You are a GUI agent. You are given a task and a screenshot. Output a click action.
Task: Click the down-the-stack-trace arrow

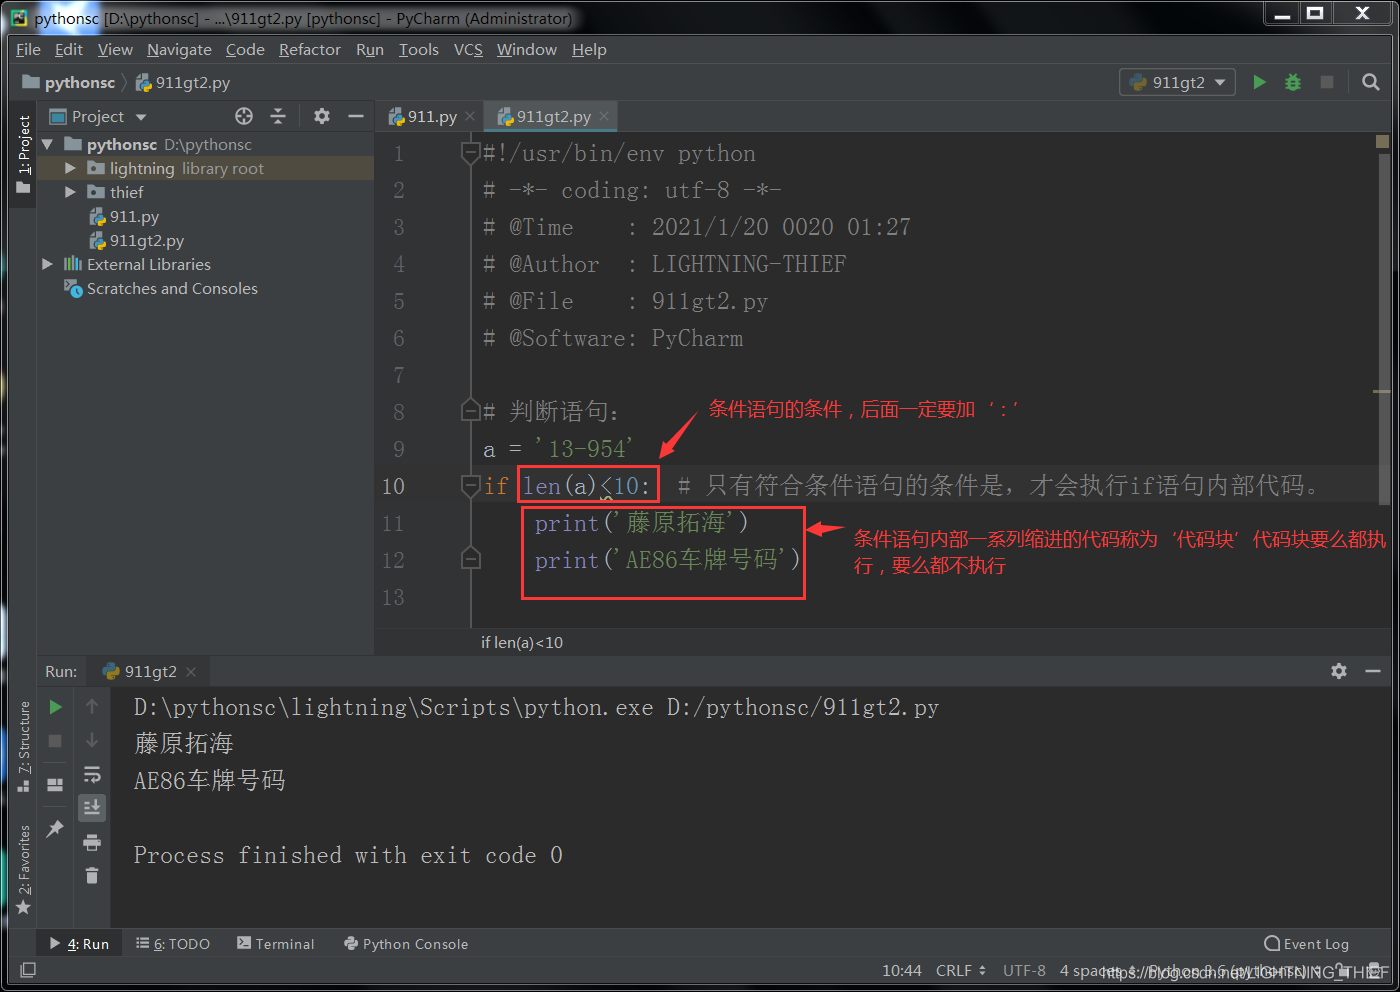[x=92, y=741]
